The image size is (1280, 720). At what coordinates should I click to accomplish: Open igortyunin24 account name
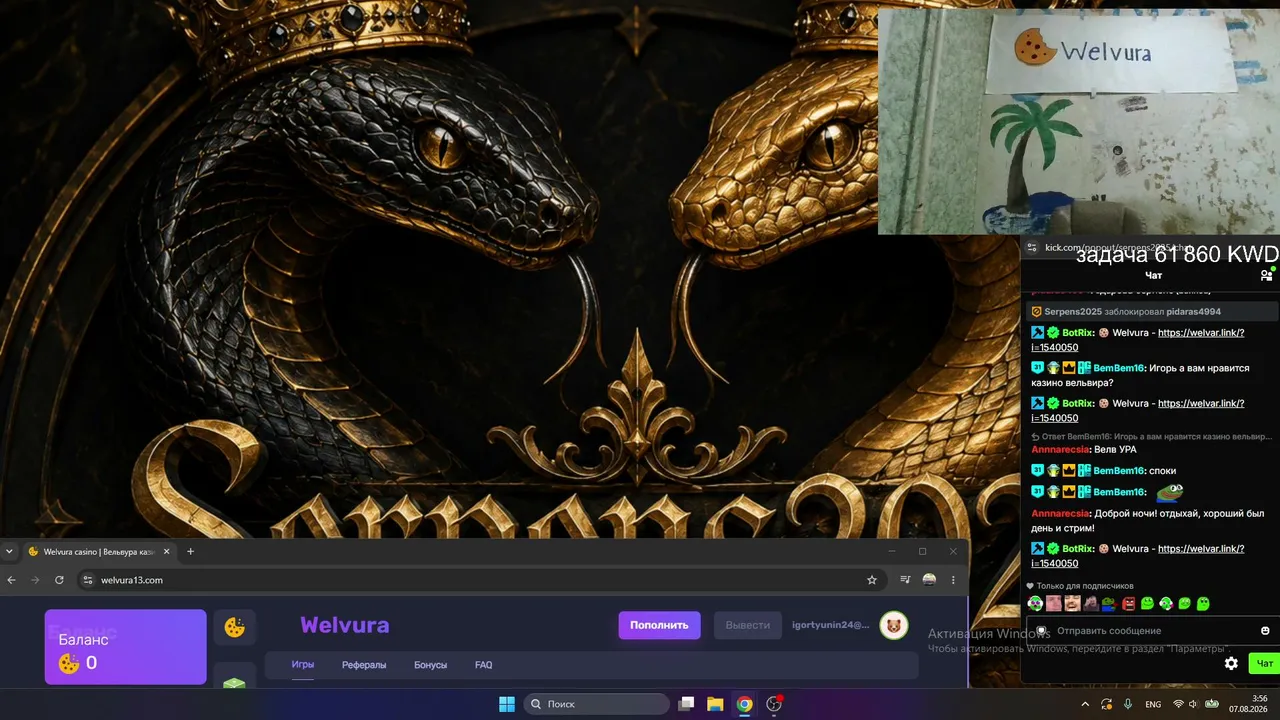[830, 625]
